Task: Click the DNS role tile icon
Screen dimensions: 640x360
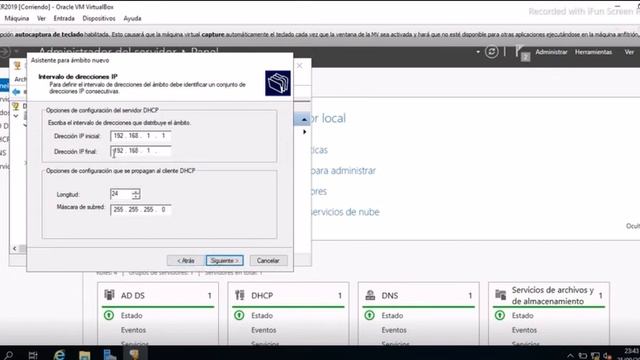Action: point(370,295)
